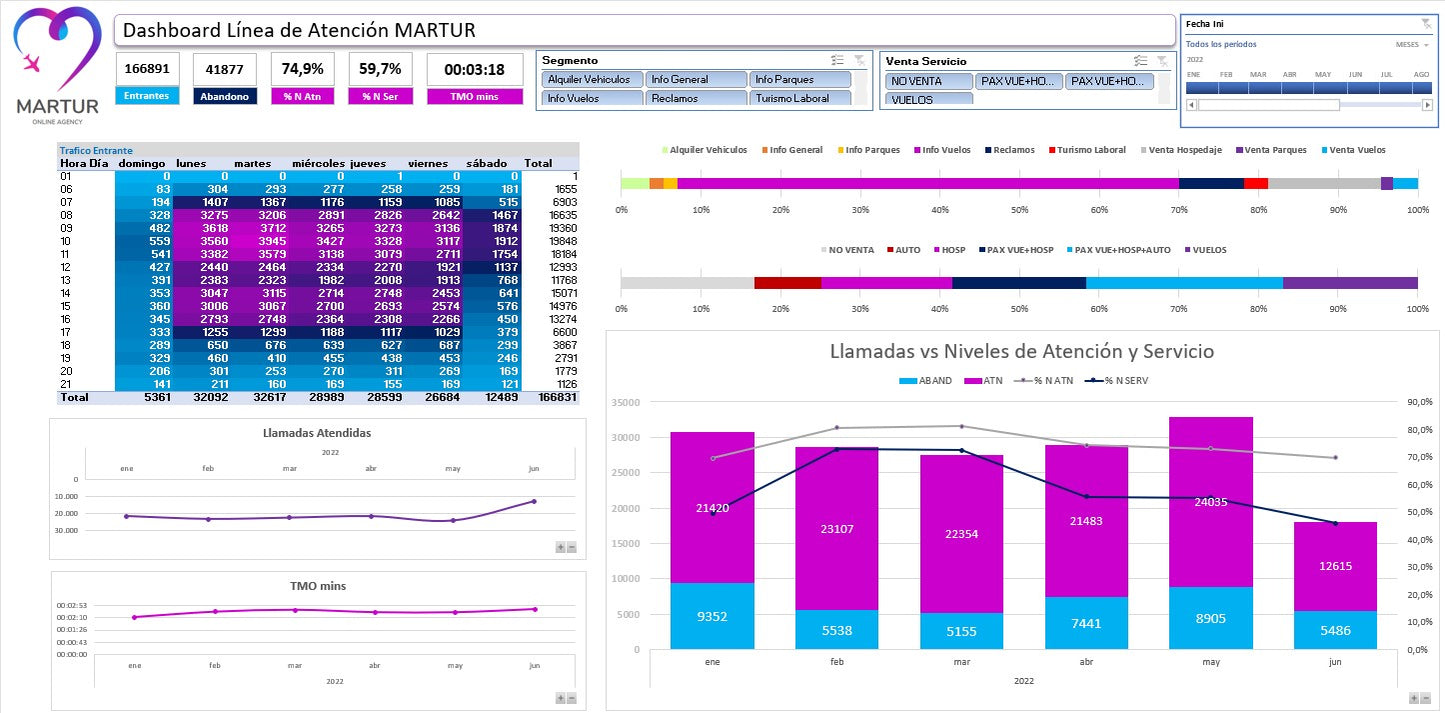
Task: Click the 00:03:18 TMO value box
Action: [x=475, y=70]
